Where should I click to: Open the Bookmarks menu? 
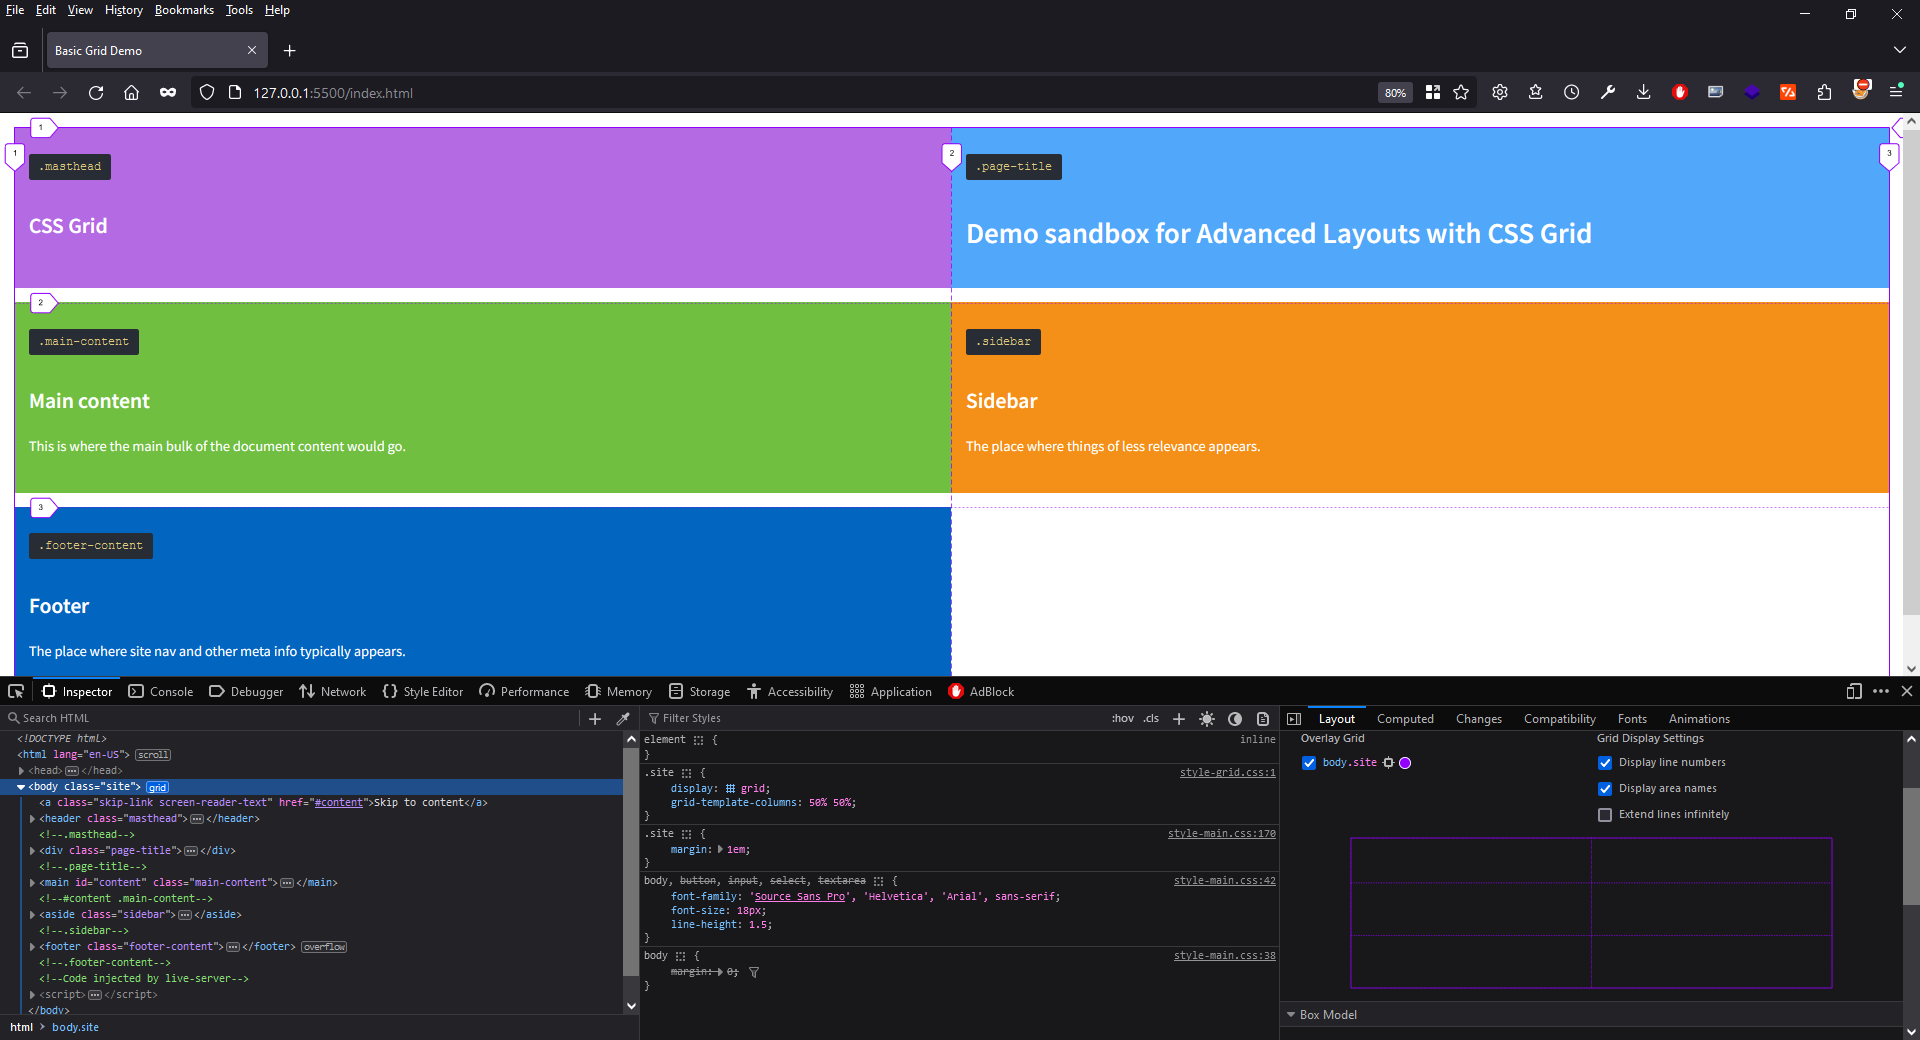[x=184, y=10]
